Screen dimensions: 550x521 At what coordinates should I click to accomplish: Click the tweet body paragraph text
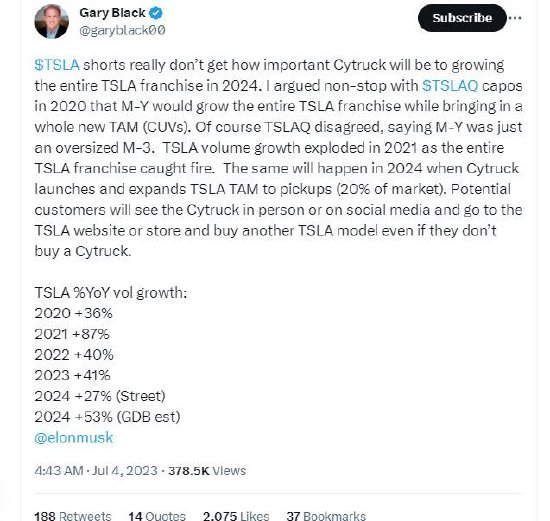(278, 158)
